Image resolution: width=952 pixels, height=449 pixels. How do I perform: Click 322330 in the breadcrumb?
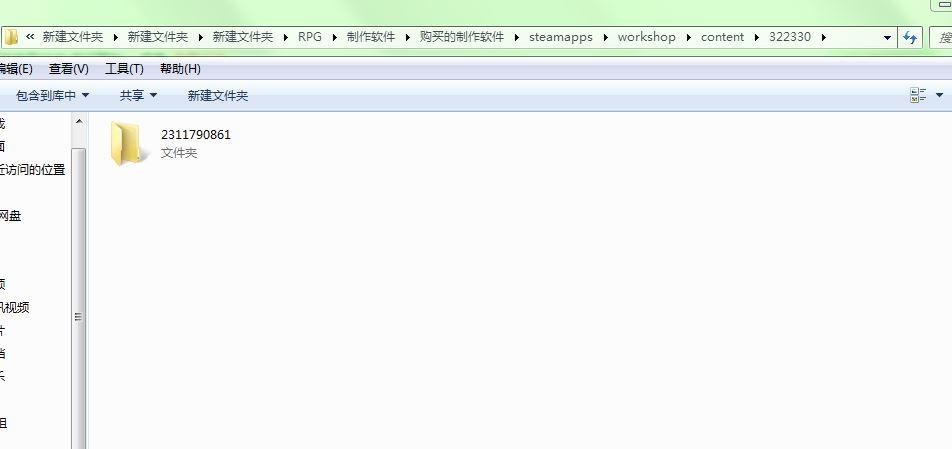pos(790,36)
